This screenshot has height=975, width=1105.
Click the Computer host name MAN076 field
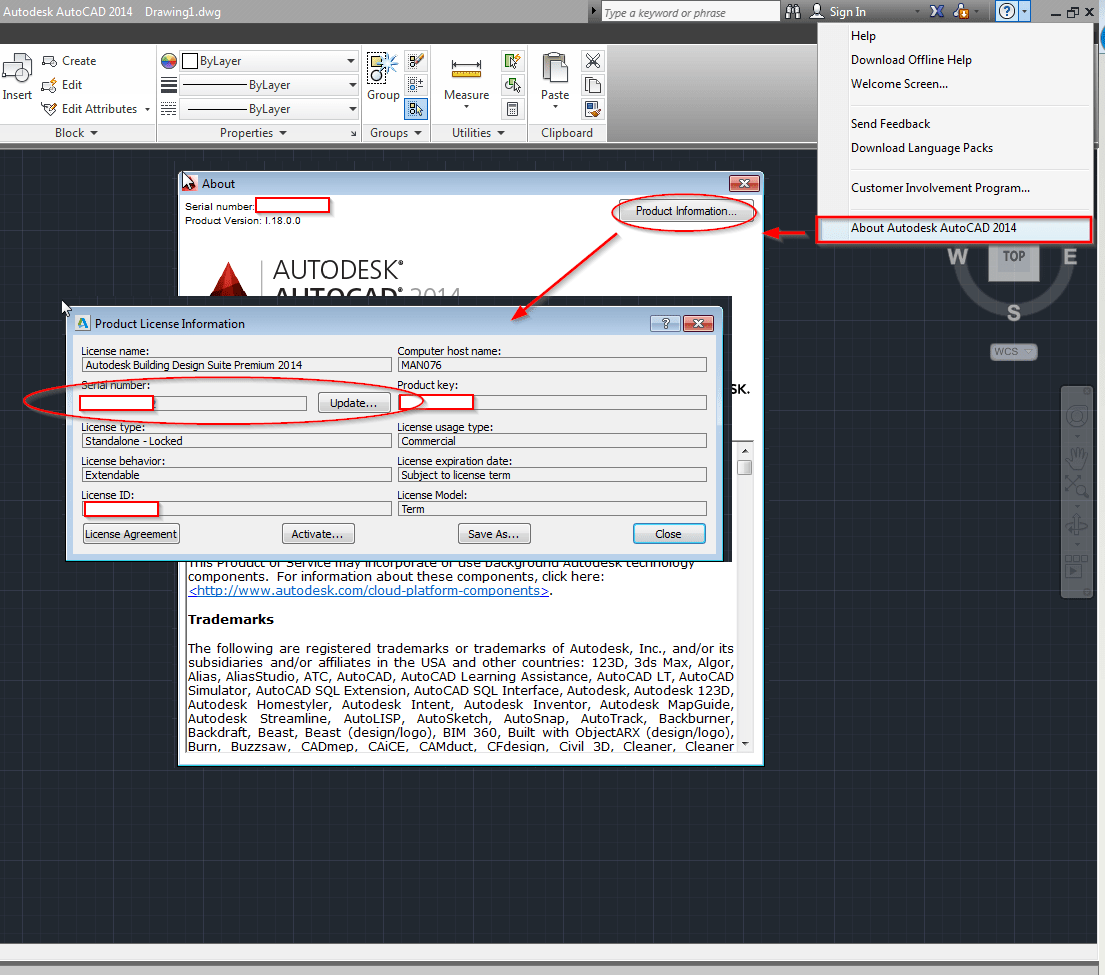pos(552,365)
